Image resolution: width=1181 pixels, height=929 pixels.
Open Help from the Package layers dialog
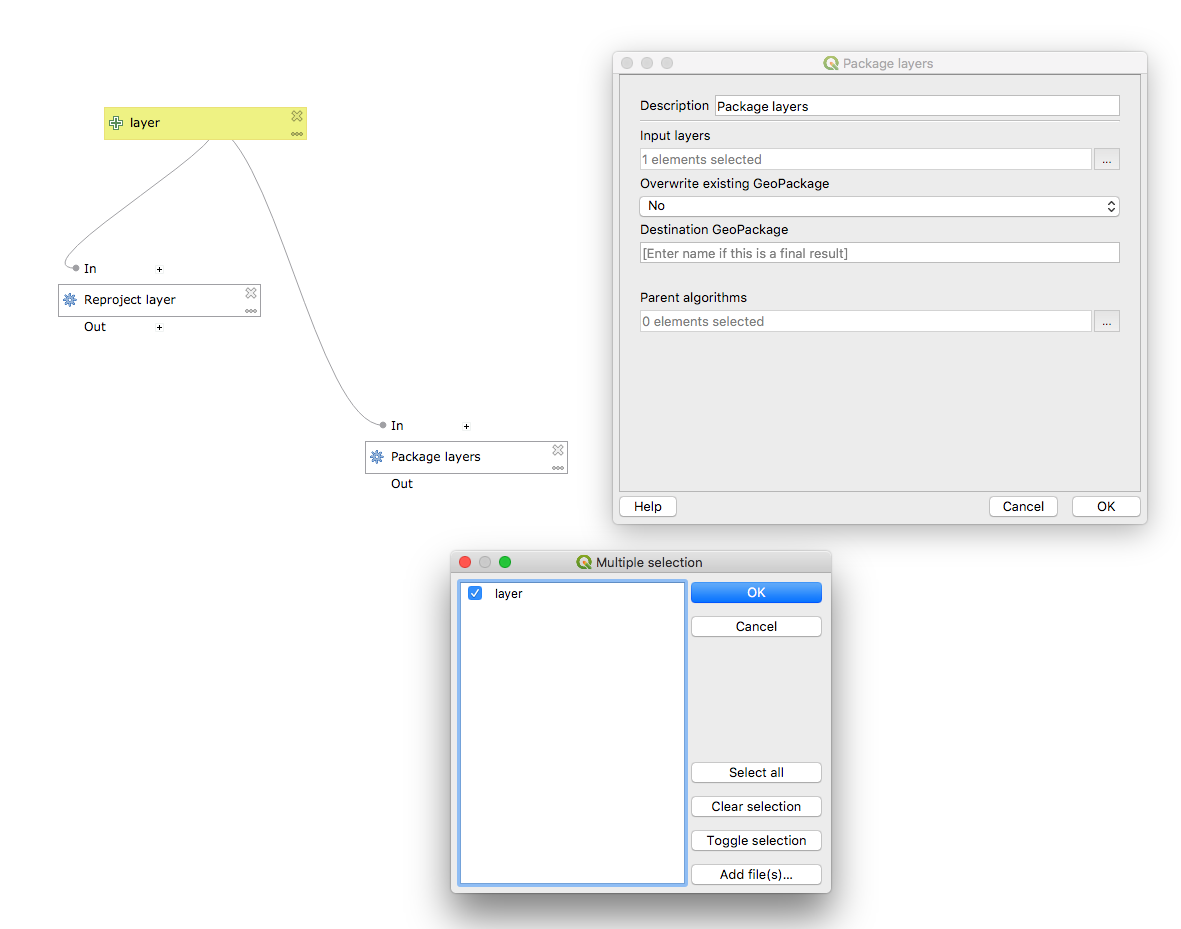(647, 506)
